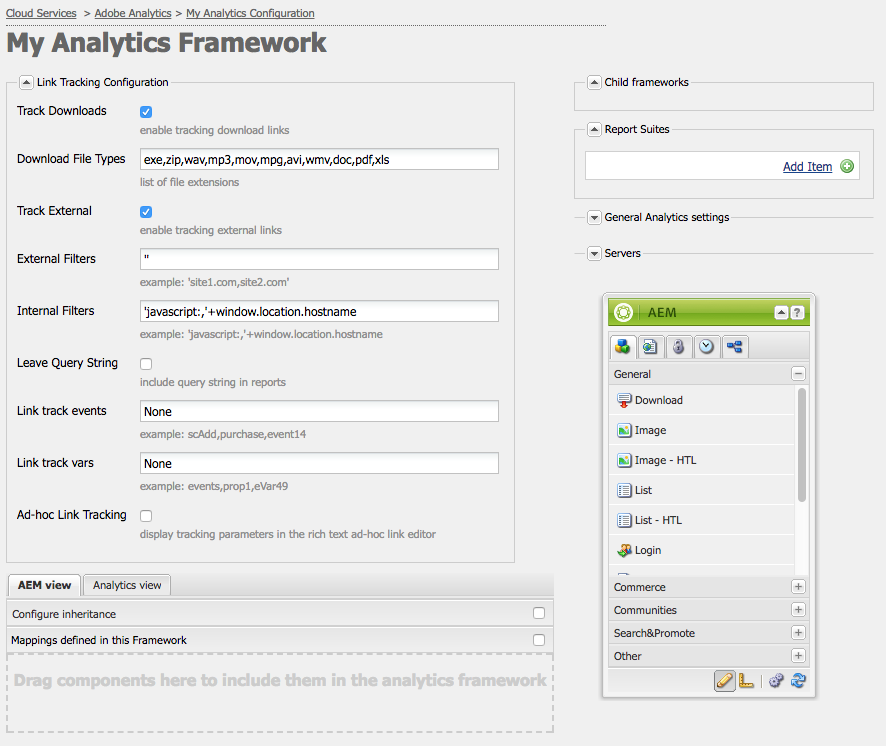Collapse the General component group
This screenshot has width=886, height=746.
tap(798, 374)
